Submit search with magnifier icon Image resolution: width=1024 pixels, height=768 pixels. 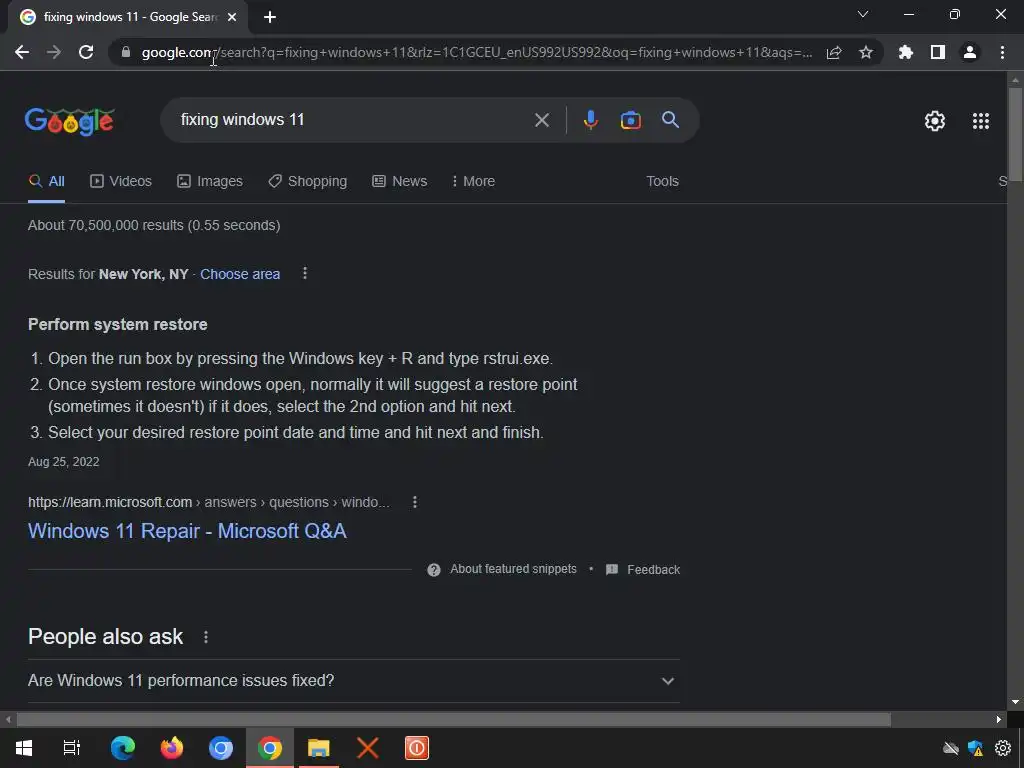tap(670, 120)
